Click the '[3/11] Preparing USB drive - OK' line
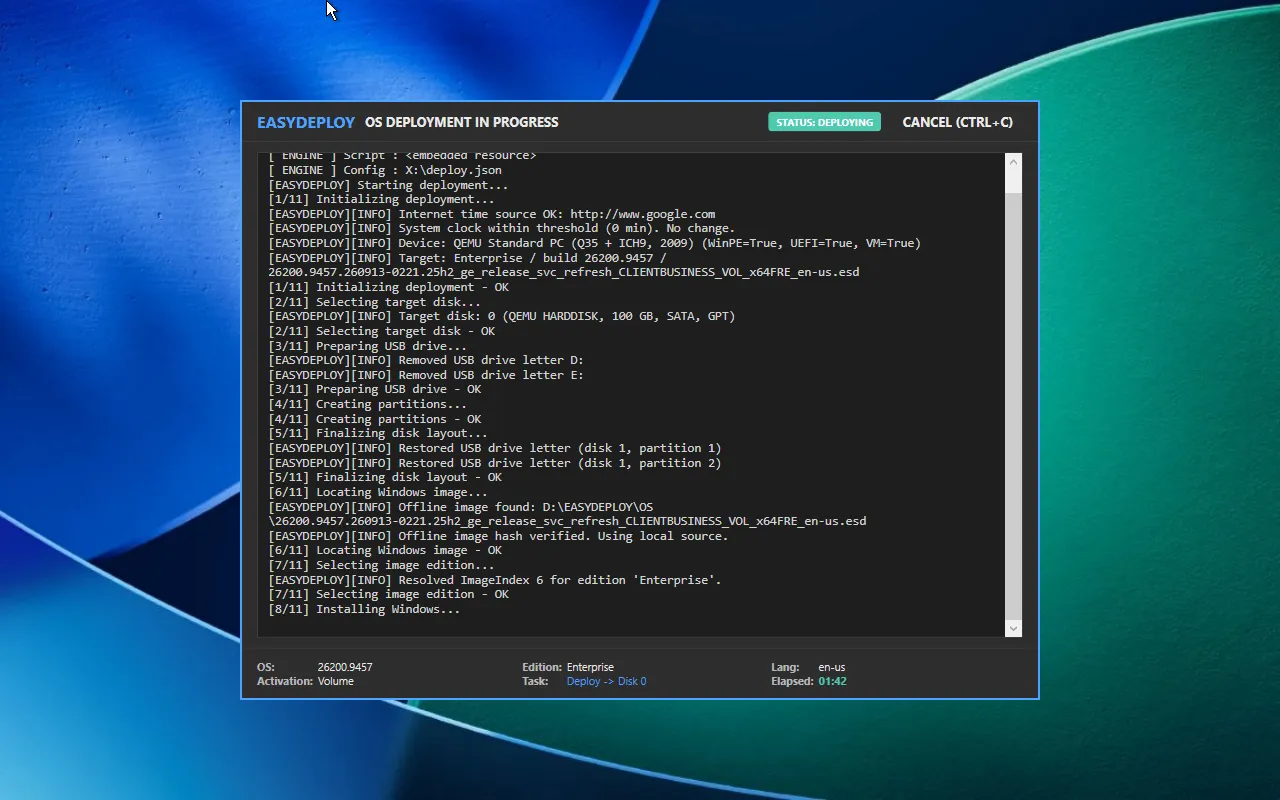The width and height of the screenshot is (1280, 800). 374,389
